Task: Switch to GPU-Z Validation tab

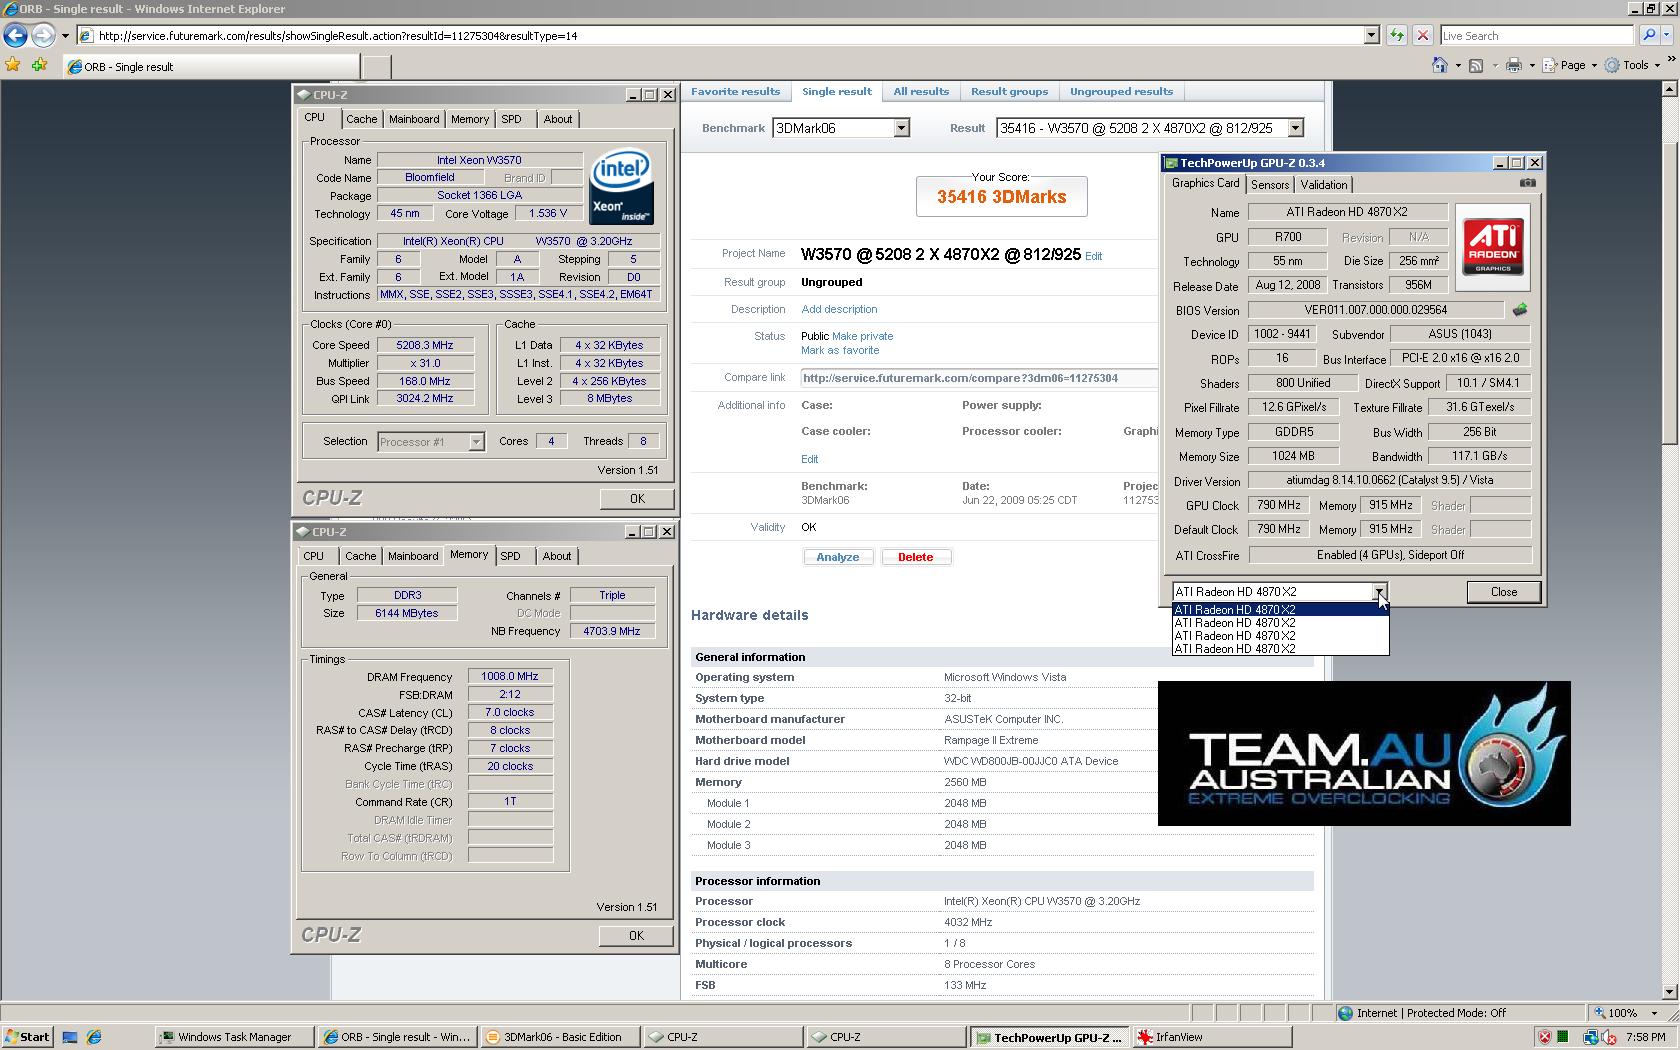Action: pyautogui.click(x=1324, y=185)
